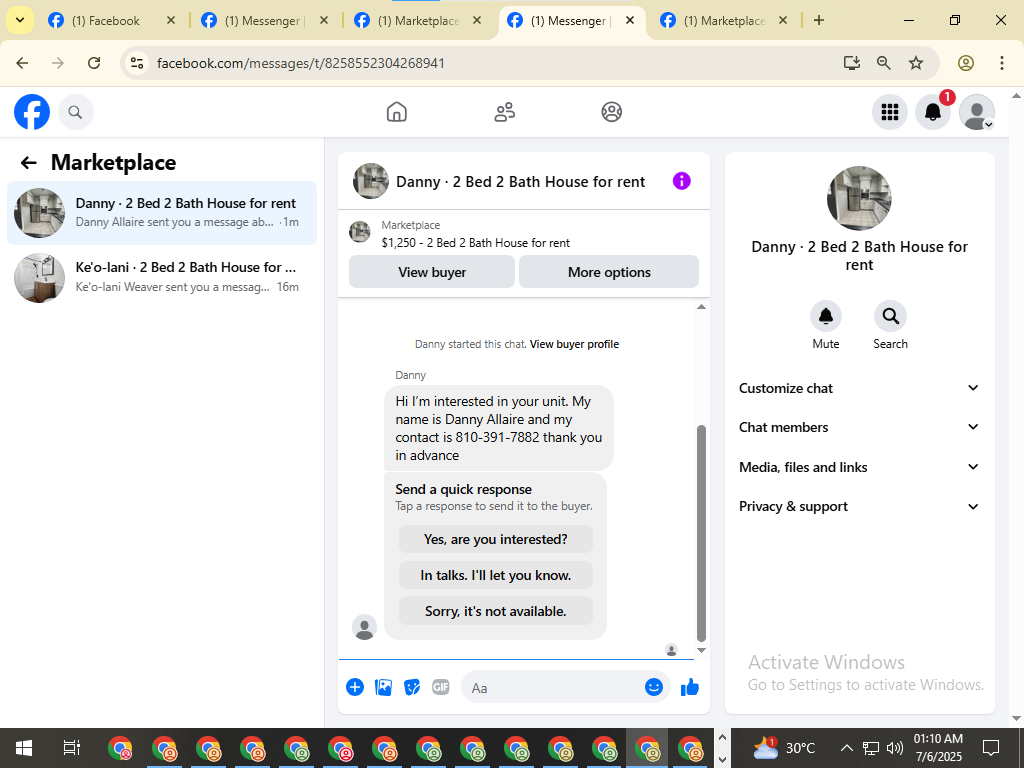The height and width of the screenshot is (768, 1024).
Task: Attach a file with the photo icon
Action: tap(383, 687)
